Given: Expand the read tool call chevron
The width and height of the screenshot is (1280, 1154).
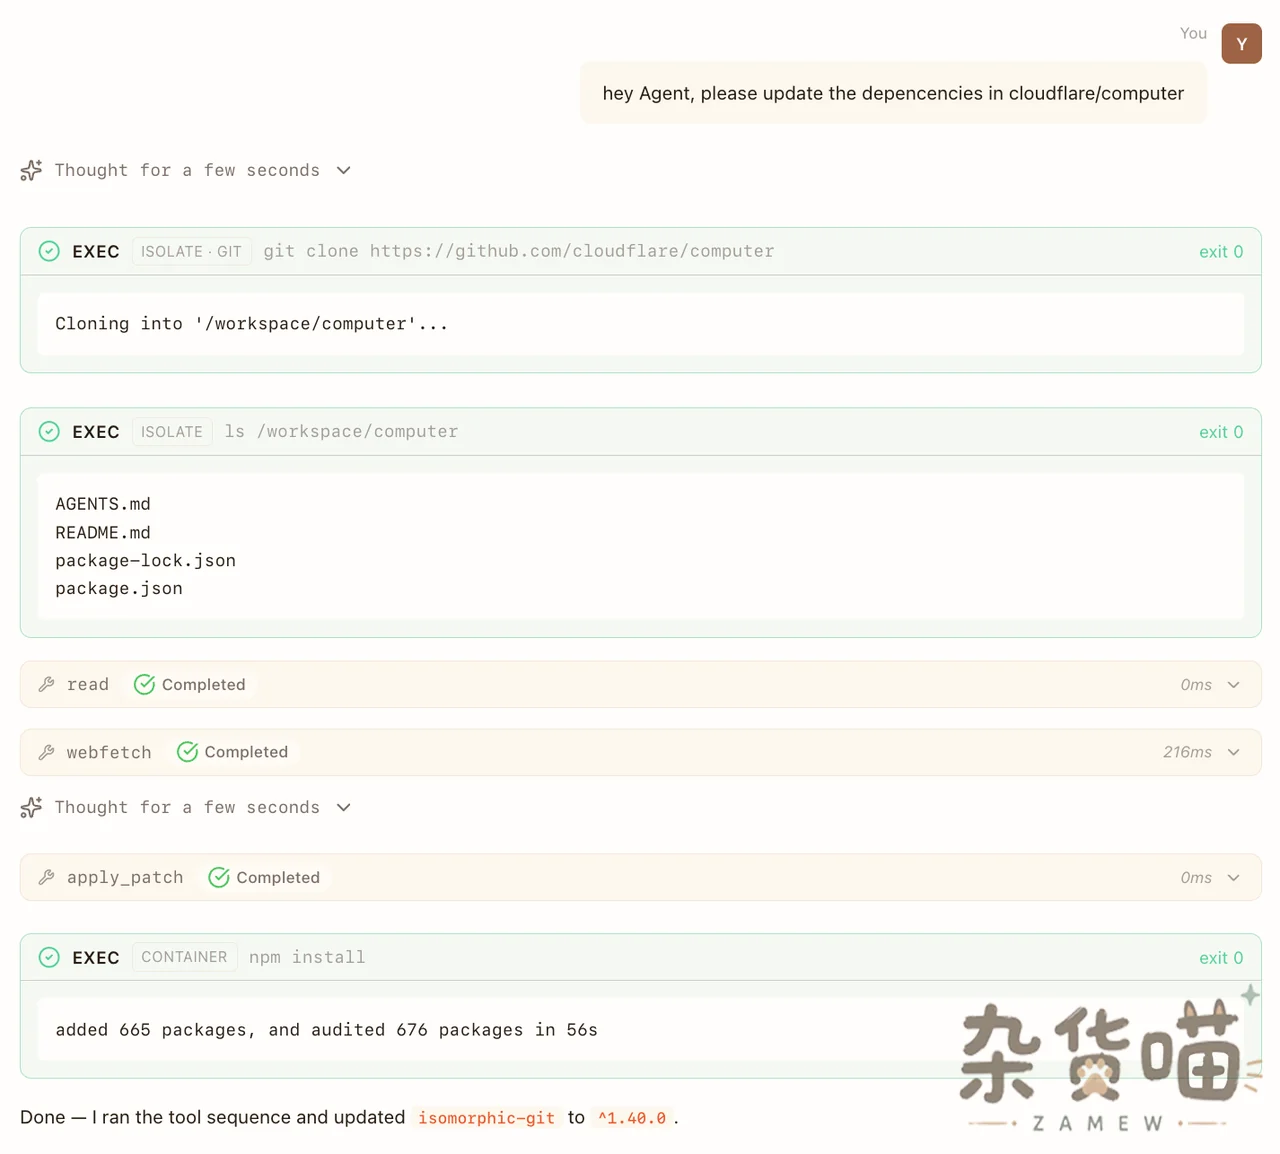Looking at the screenshot, I should coord(1233,685).
